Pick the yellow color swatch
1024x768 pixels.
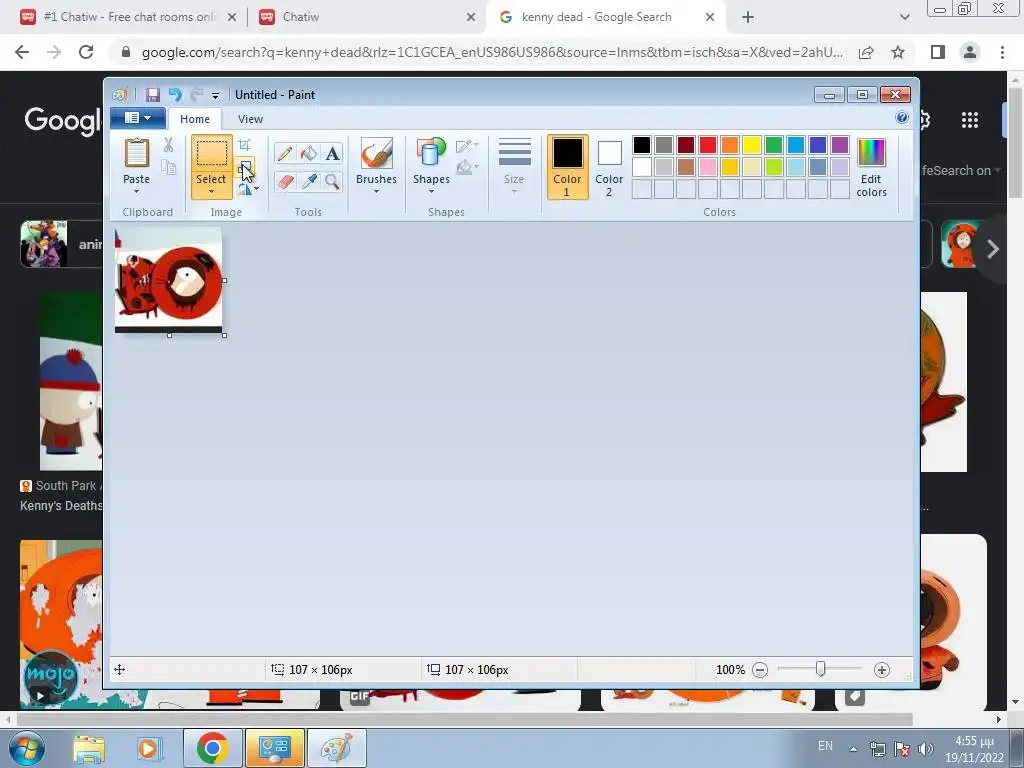(752, 145)
